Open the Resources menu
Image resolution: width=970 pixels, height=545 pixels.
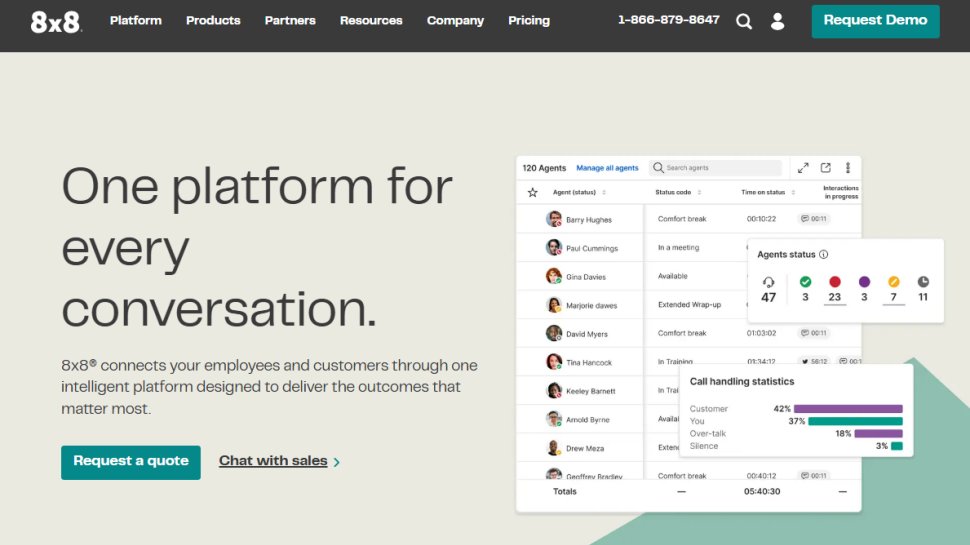coord(371,20)
